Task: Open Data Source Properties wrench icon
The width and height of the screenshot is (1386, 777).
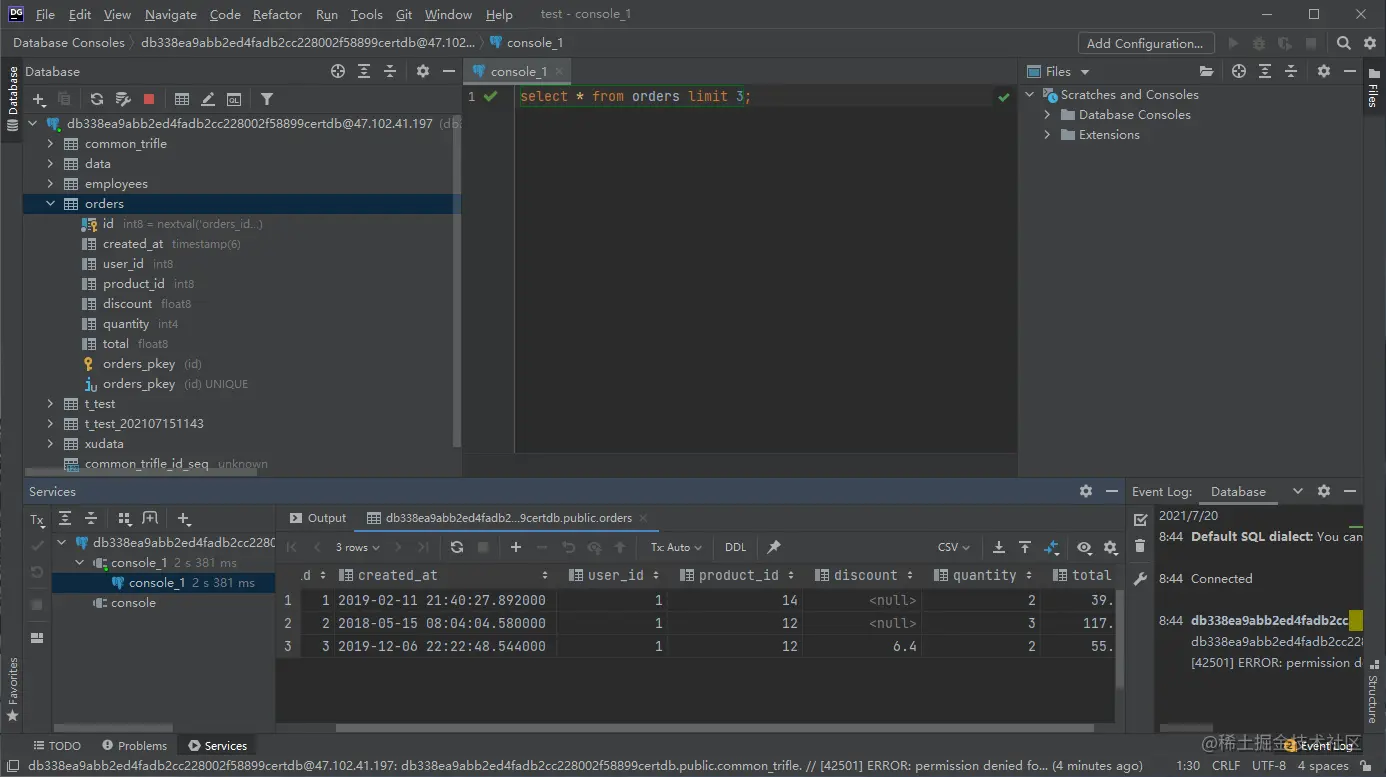Action: point(123,99)
